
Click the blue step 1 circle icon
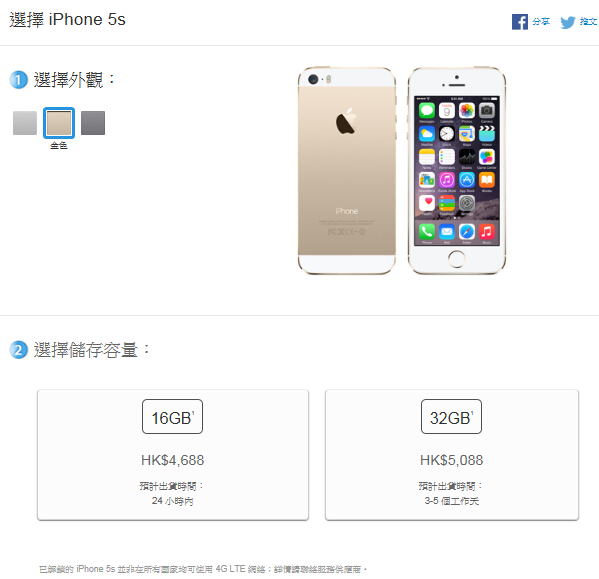click(x=19, y=80)
